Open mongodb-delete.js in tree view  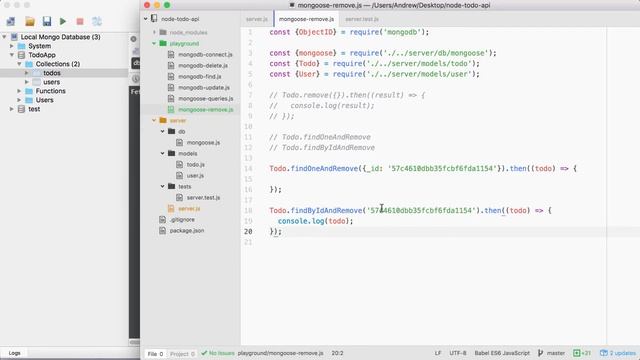coord(203,65)
